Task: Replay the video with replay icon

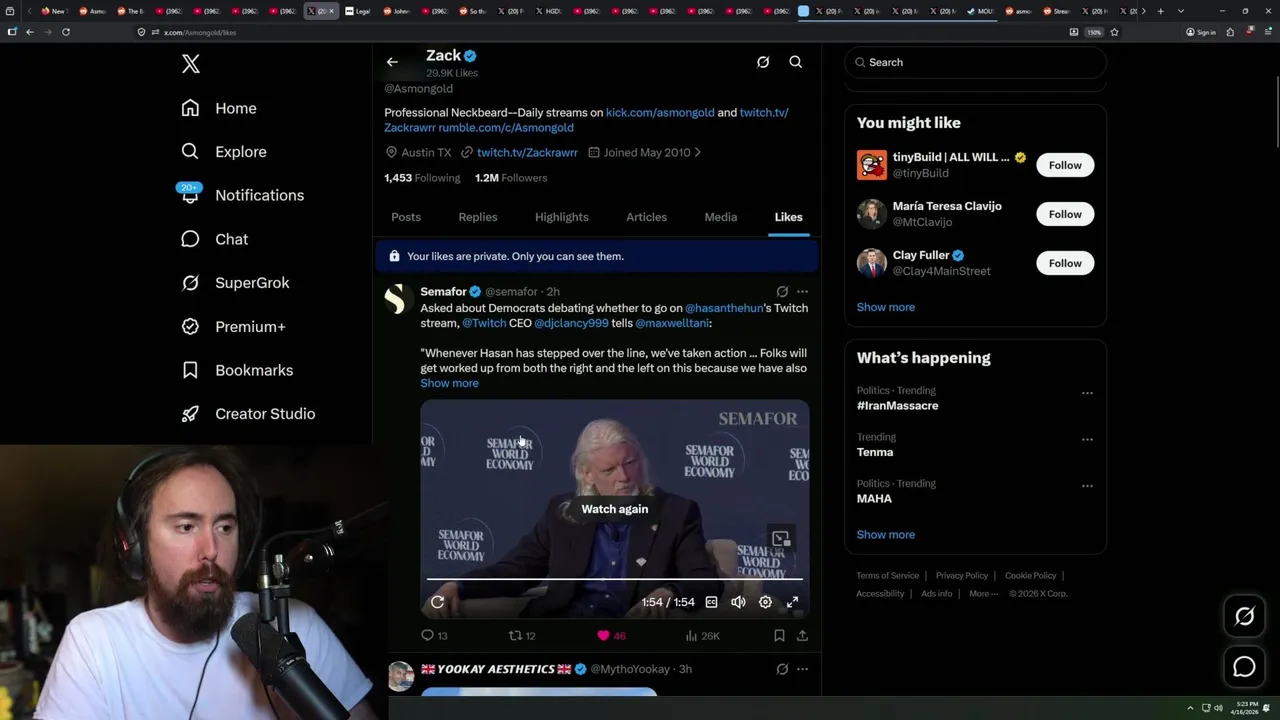Action: pos(437,602)
